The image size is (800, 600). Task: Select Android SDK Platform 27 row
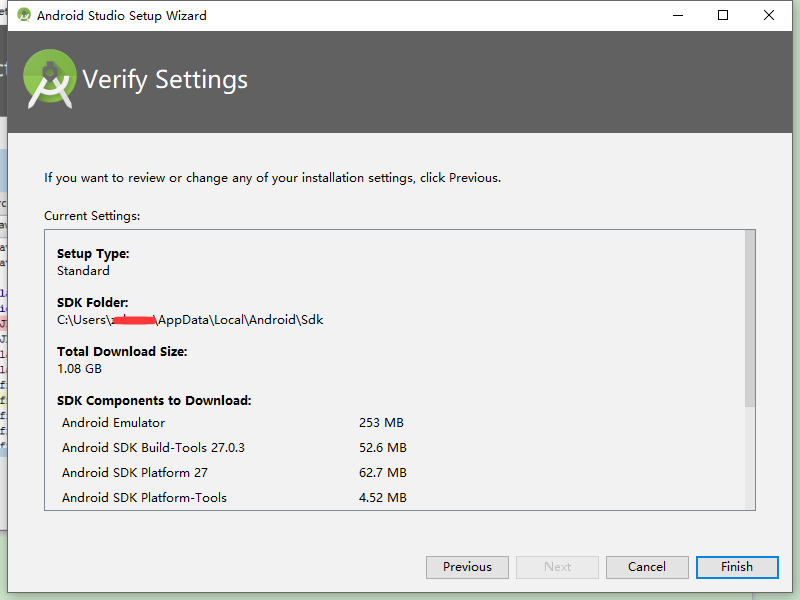coord(234,472)
